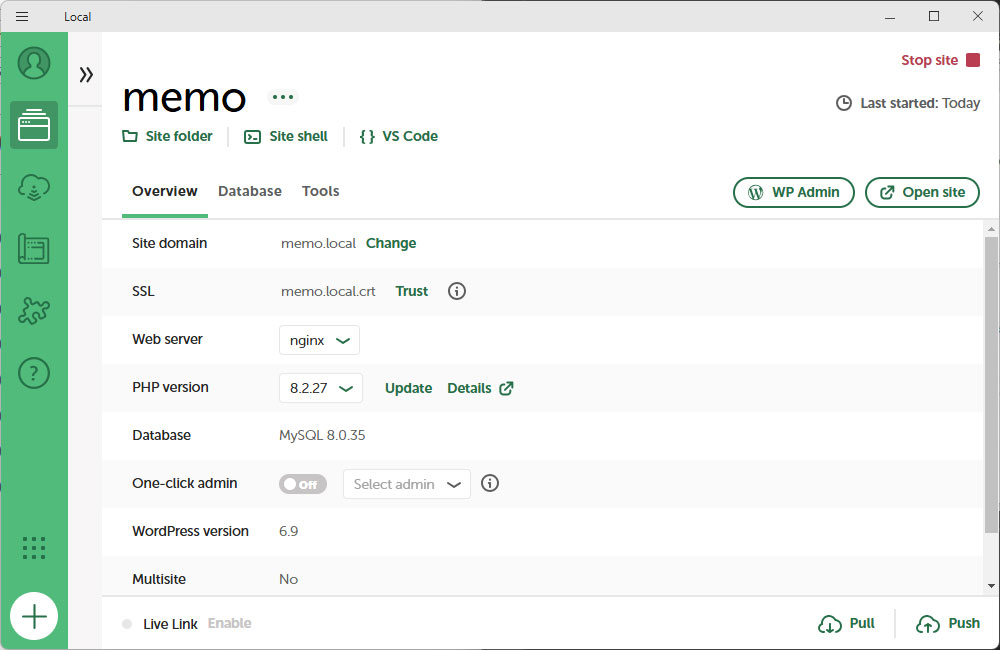Select the Local Sites icon in sidebar
This screenshot has width=1000, height=650.
pyautogui.click(x=34, y=125)
